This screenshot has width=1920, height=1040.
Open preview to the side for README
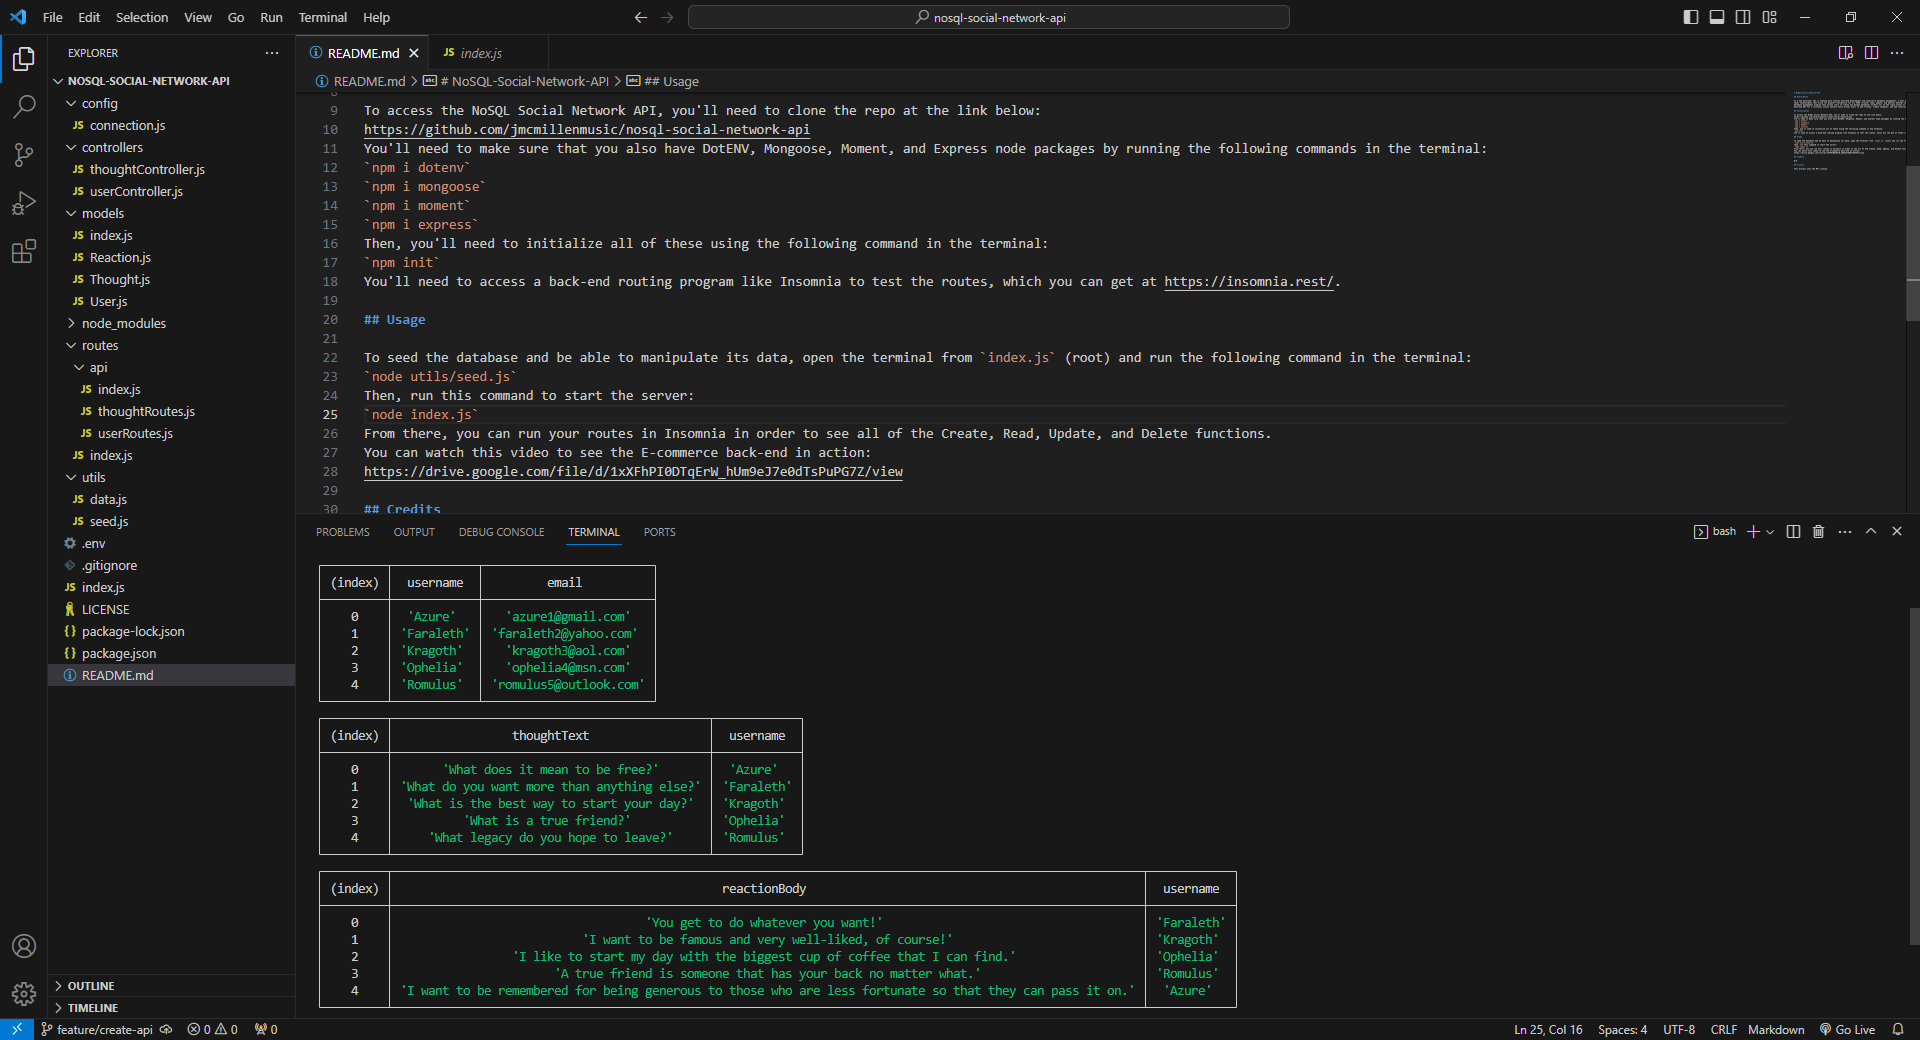tap(1846, 53)
